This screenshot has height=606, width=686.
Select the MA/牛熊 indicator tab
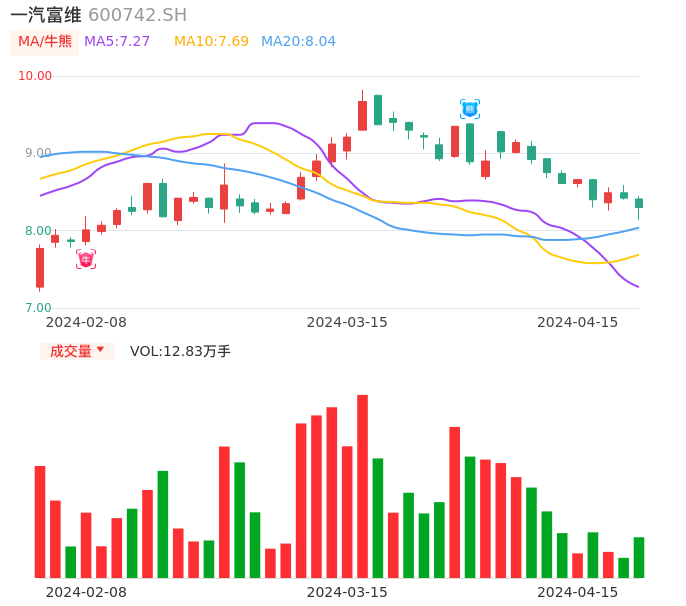pyautogui.click(x=45, y=42)
